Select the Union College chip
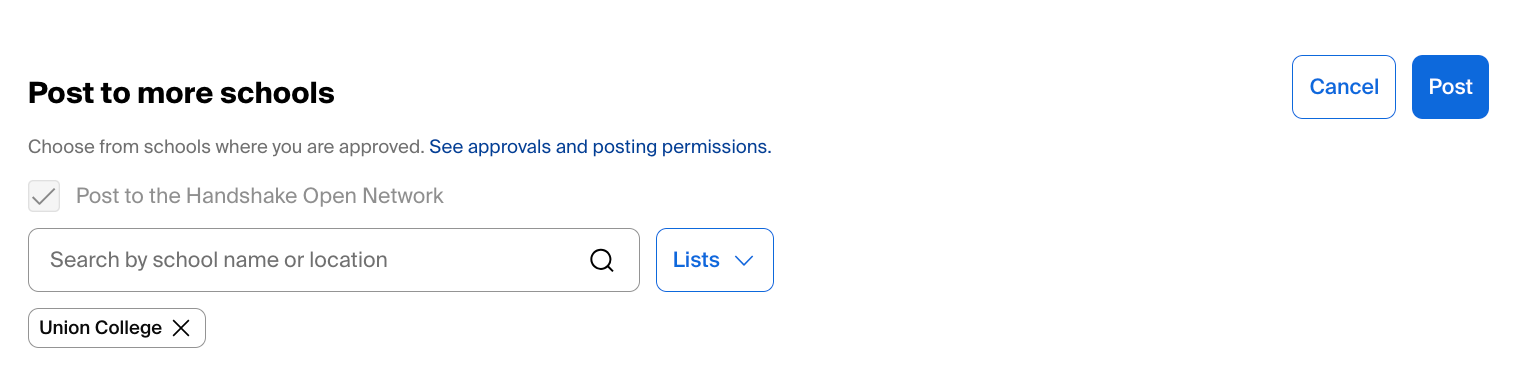 coord(117,328)
